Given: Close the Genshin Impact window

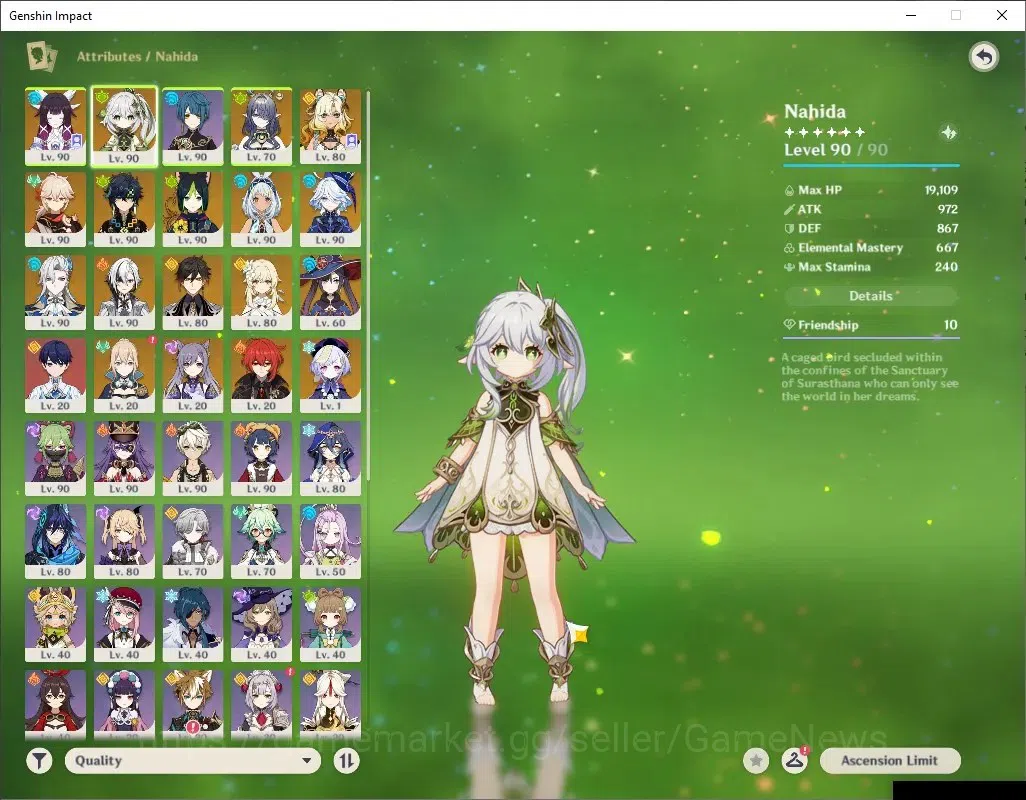Looking at the screenshot, I should 1002,15.
